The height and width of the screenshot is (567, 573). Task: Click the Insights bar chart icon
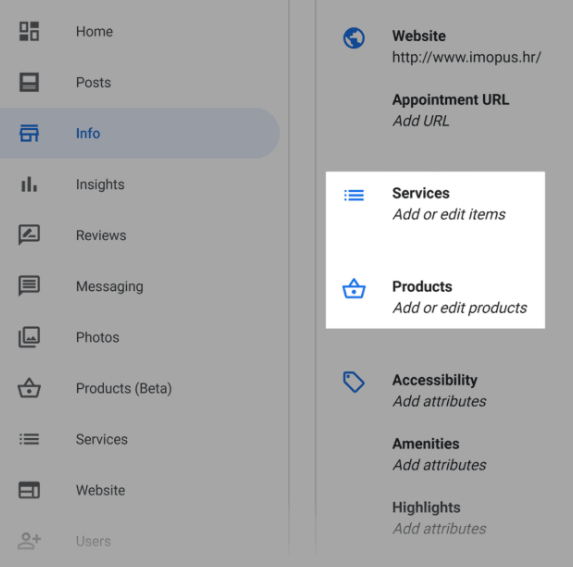pyautogui.click(x=29, y=184)
